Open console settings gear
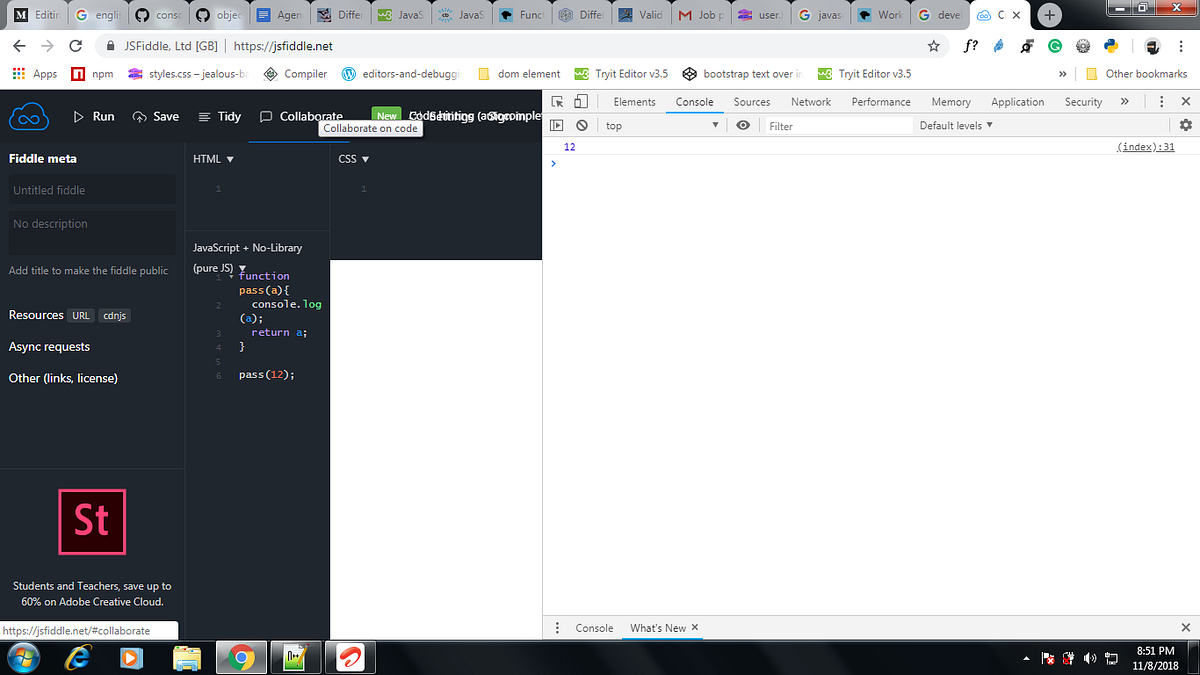 pyautogui.click(x=1186, y=125)
